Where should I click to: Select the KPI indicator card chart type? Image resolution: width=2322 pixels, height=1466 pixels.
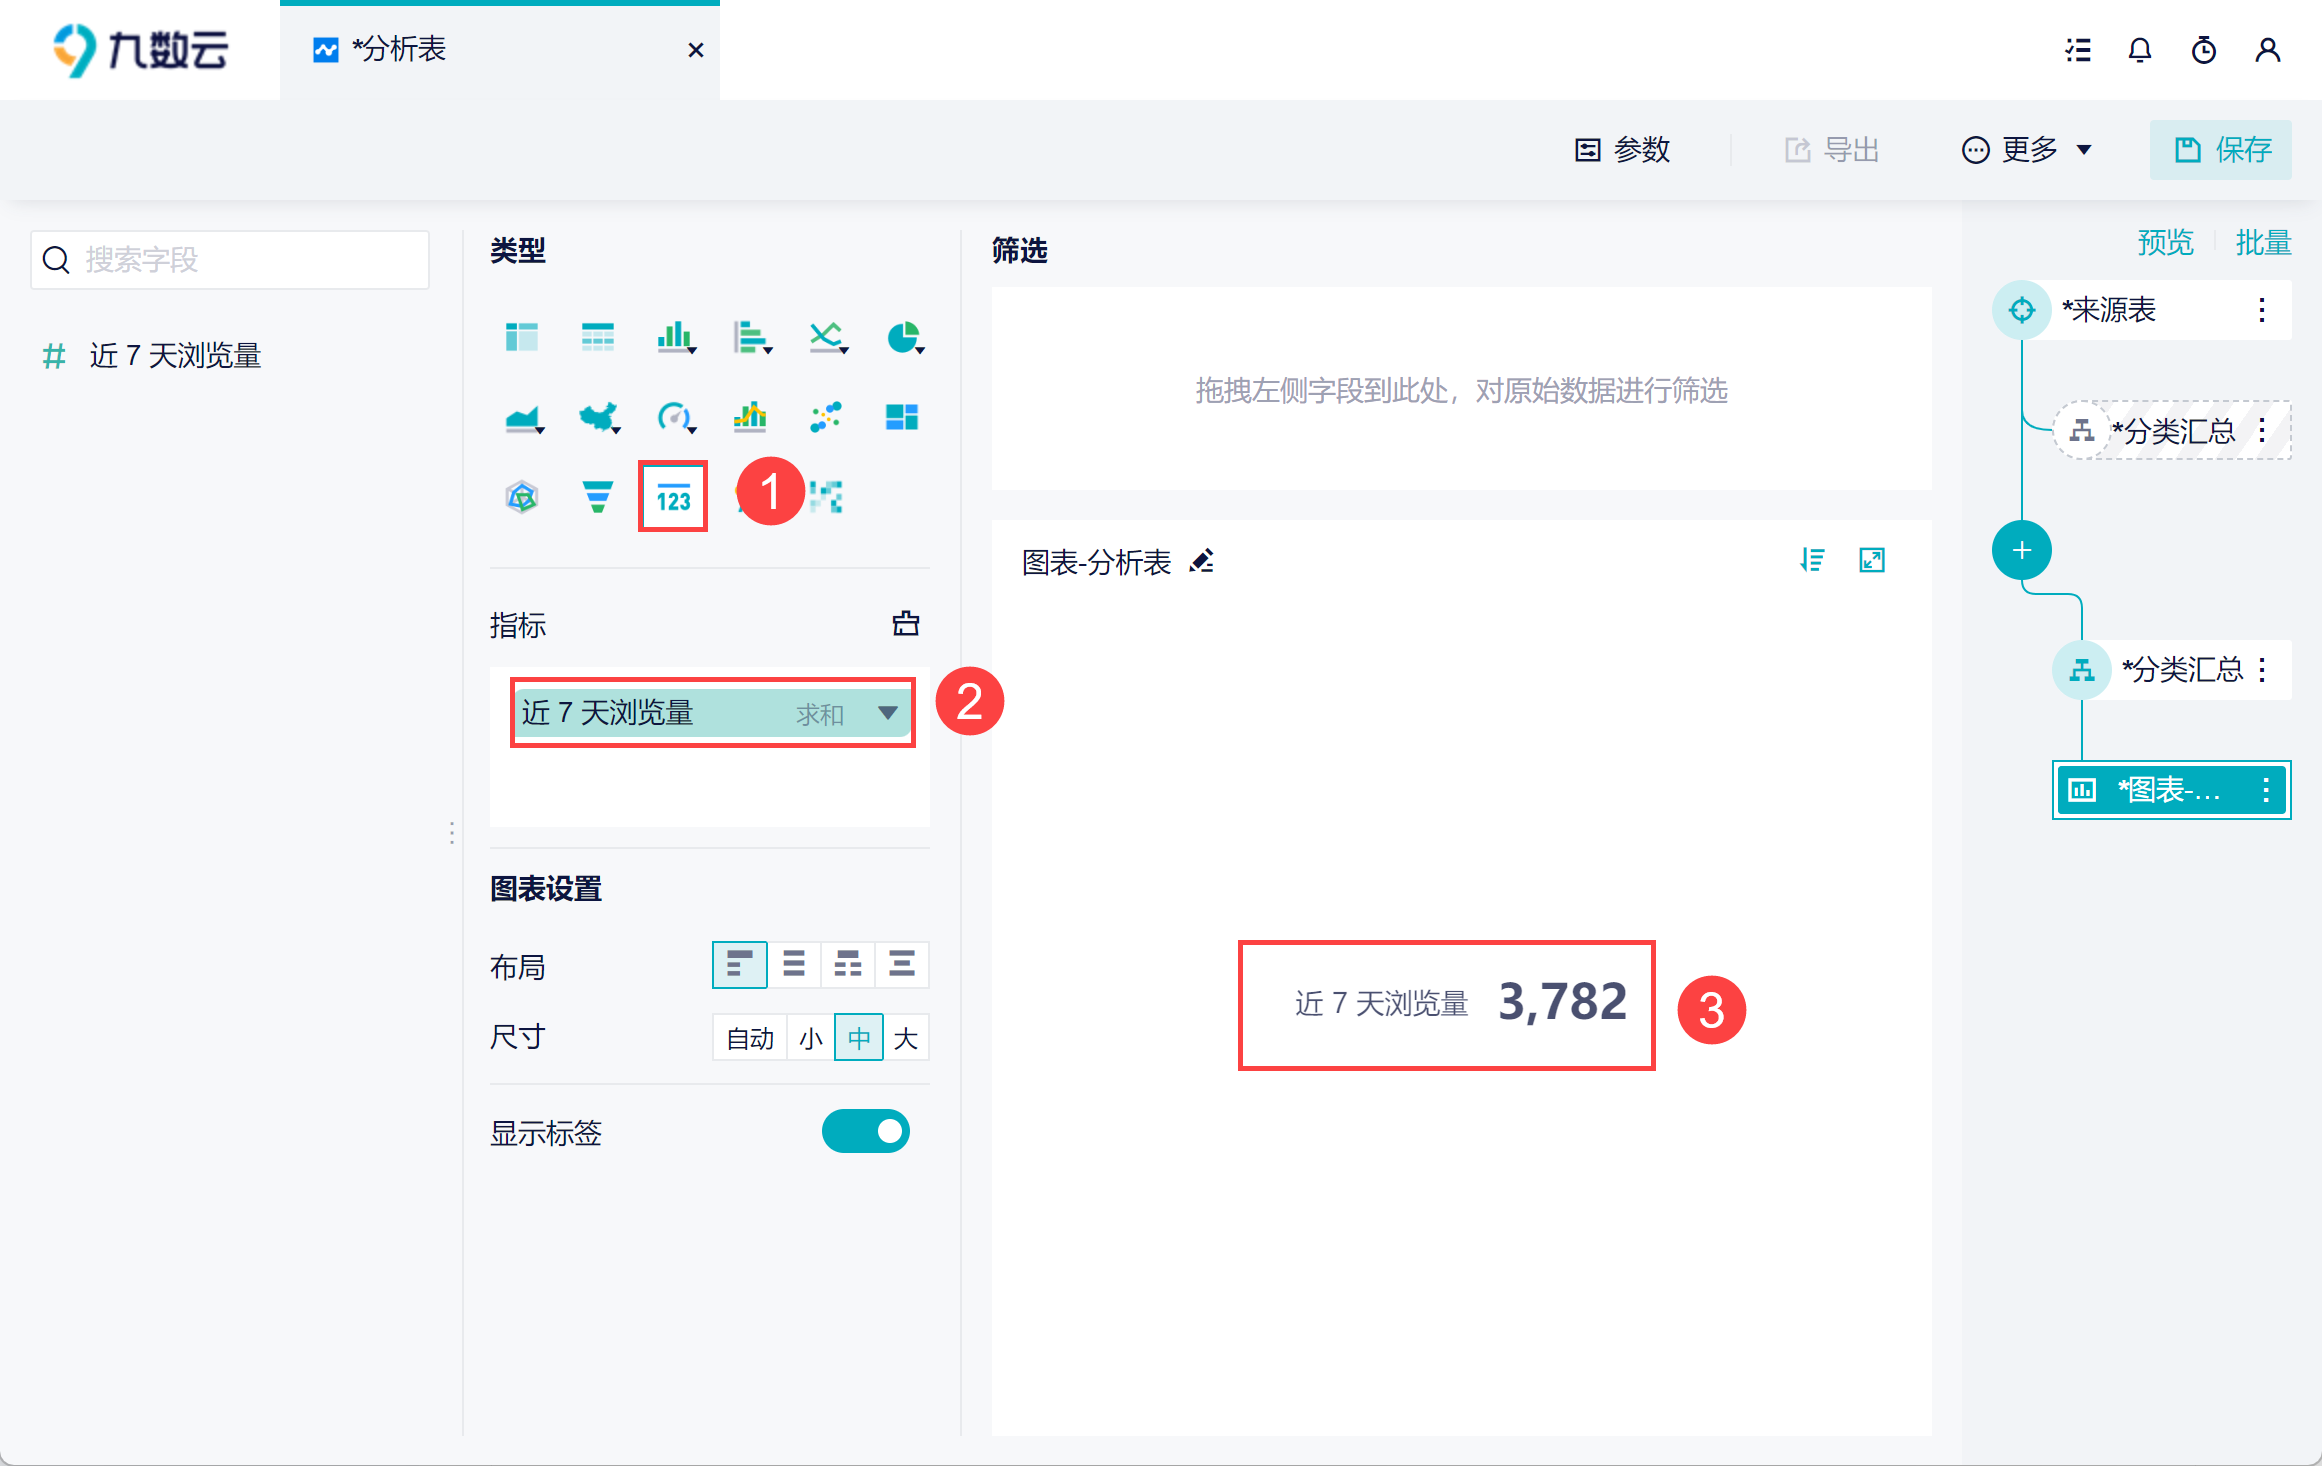pyautogui.click(x=673, y=497)
